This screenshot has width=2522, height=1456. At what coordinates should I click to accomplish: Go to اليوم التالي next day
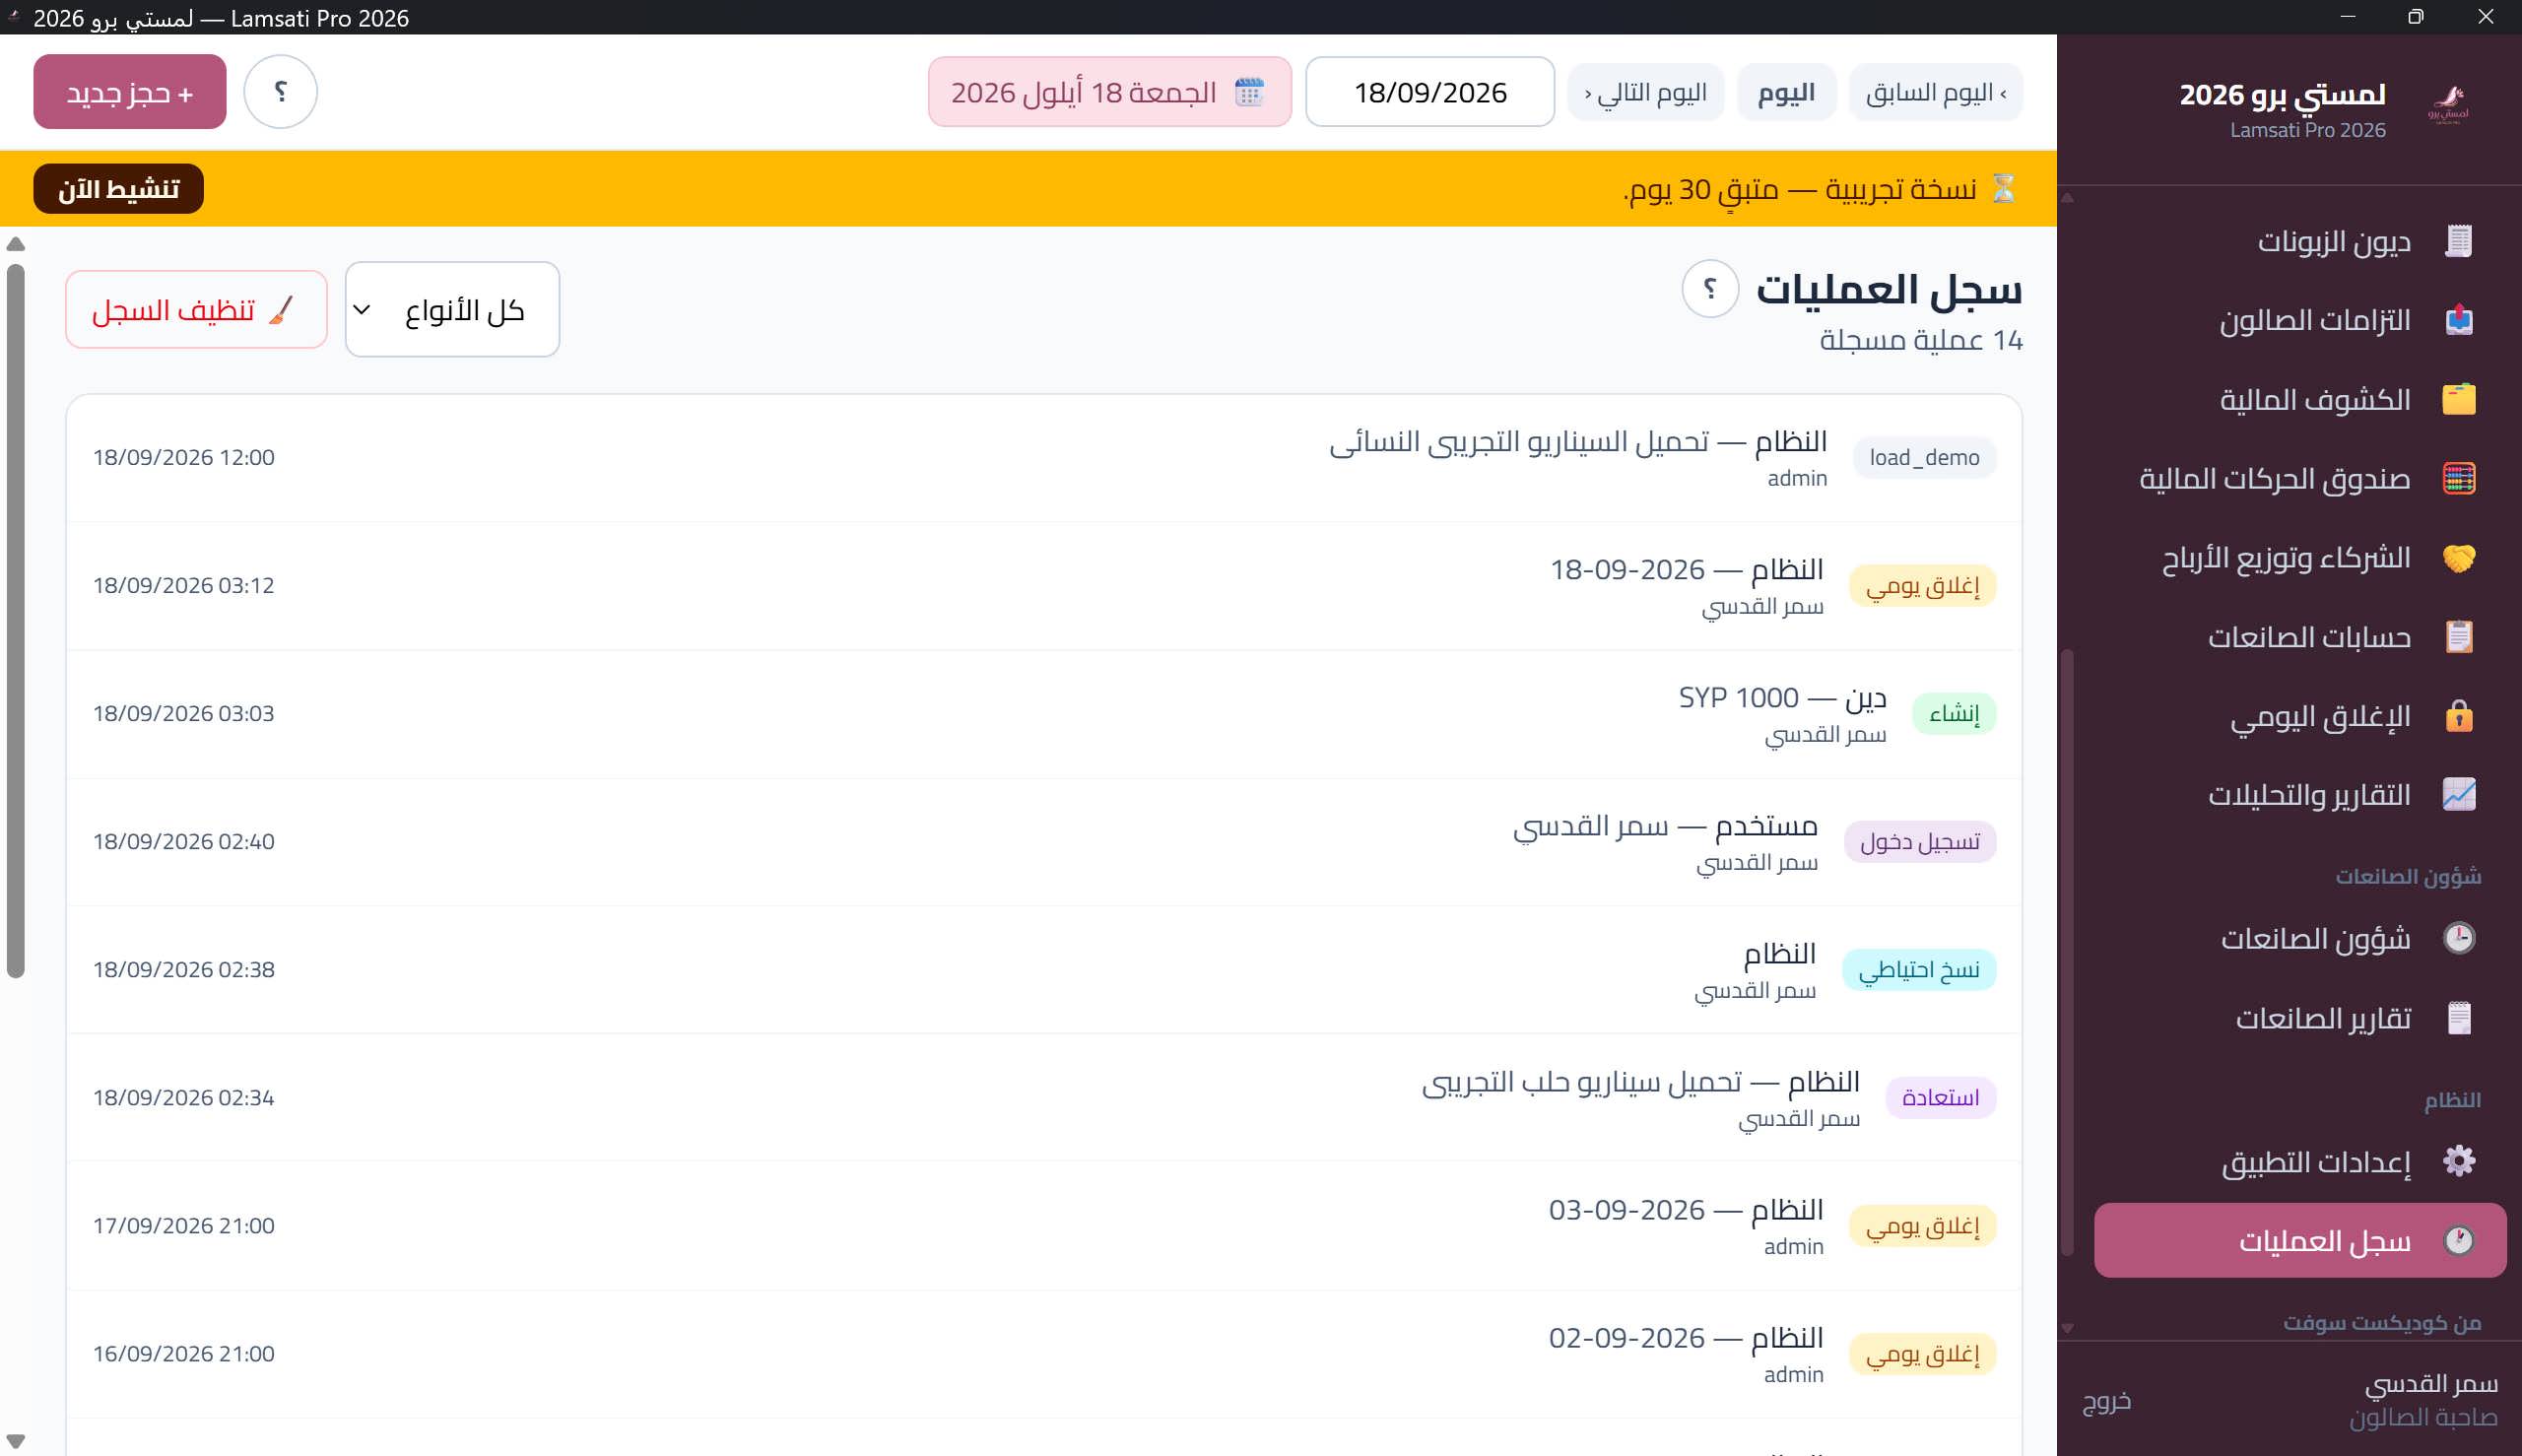pos(1645,93)
